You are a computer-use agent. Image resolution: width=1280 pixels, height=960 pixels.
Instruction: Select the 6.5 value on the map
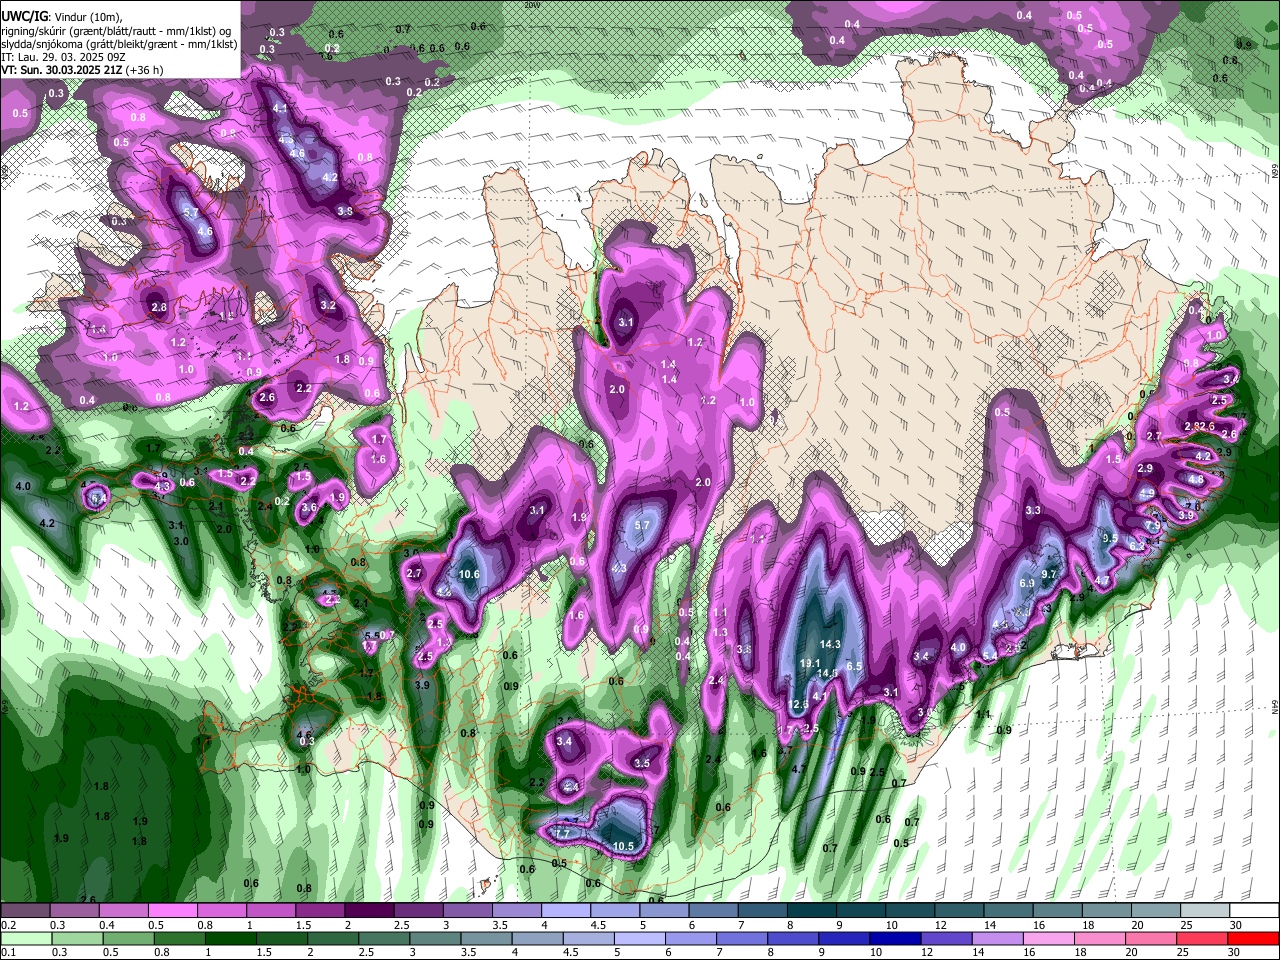854,666
